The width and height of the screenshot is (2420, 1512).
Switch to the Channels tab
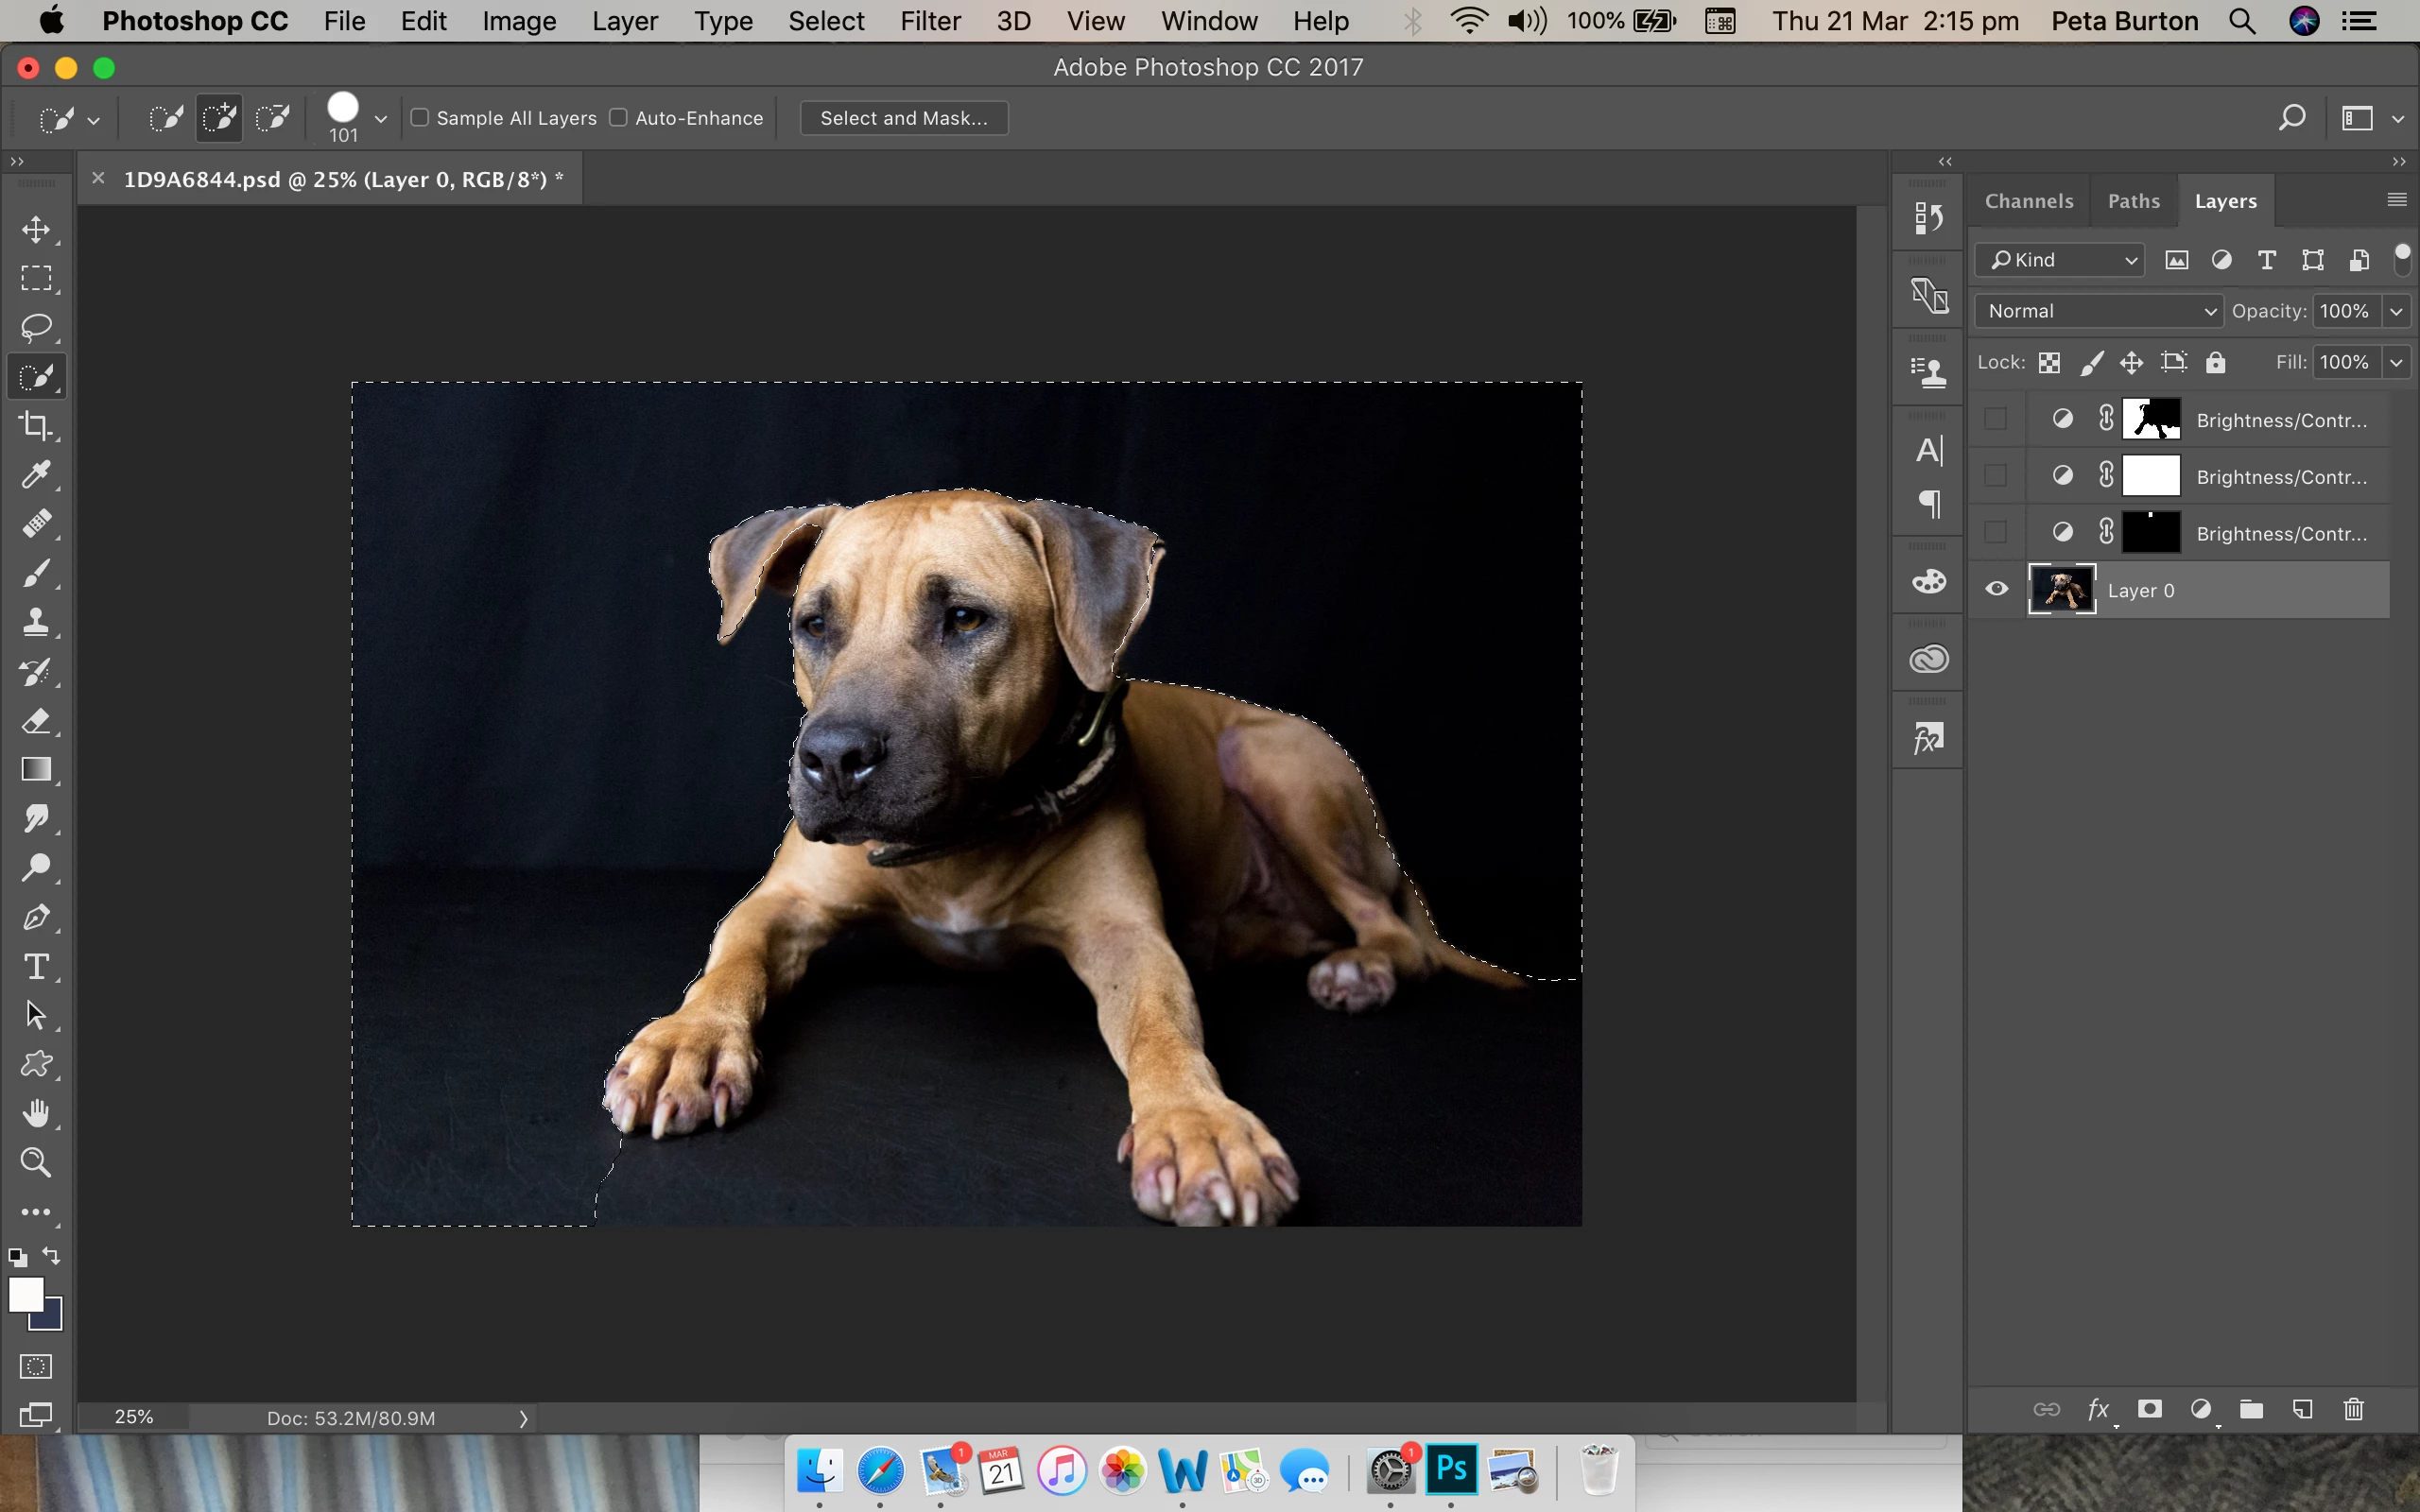[x=2028, y=201]
